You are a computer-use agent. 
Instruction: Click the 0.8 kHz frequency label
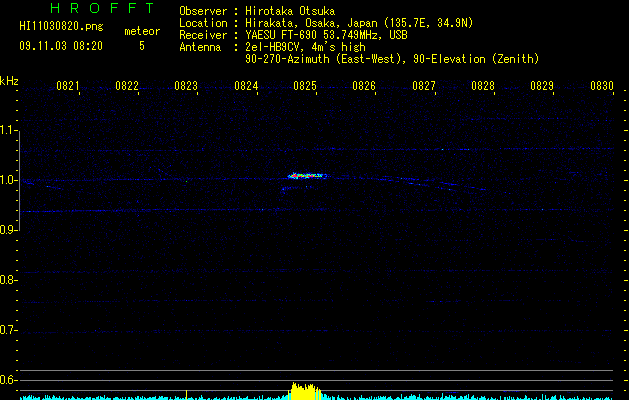coord(8,280)
